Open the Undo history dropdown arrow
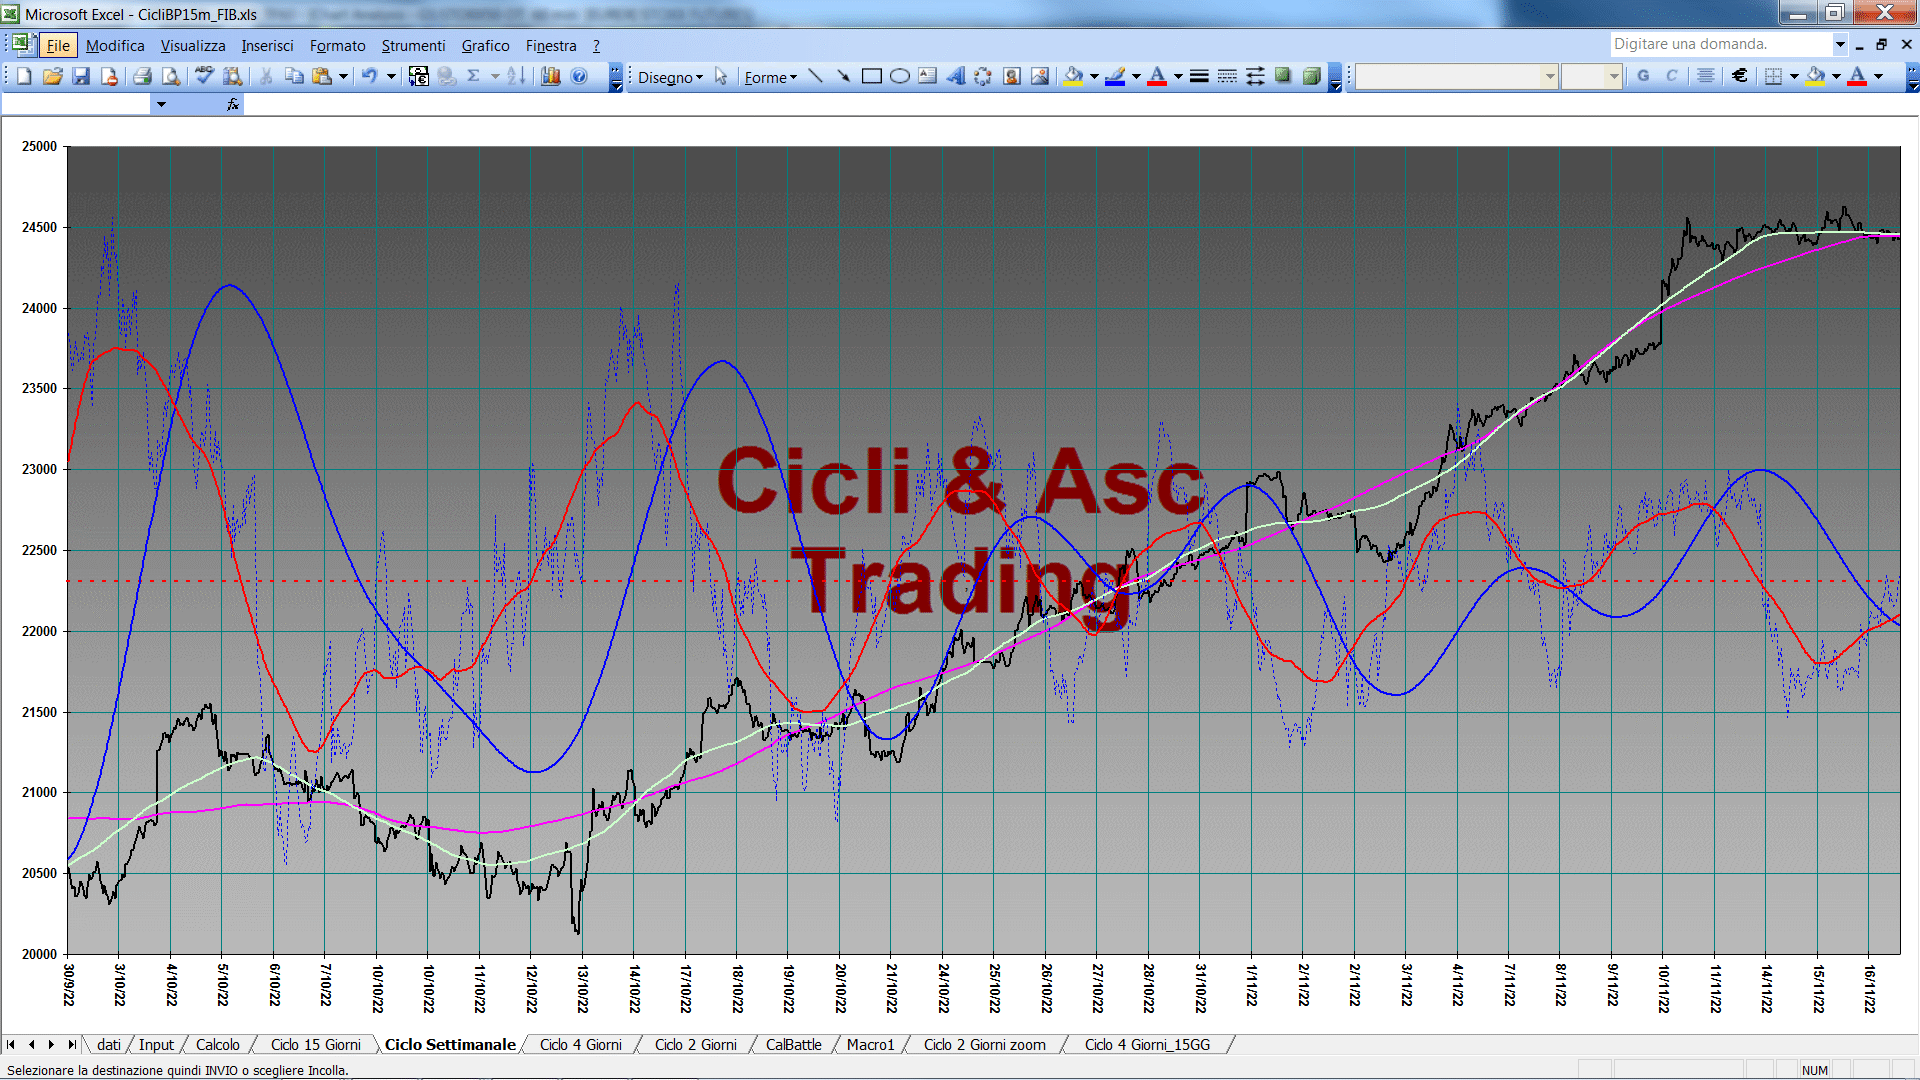 391,76
